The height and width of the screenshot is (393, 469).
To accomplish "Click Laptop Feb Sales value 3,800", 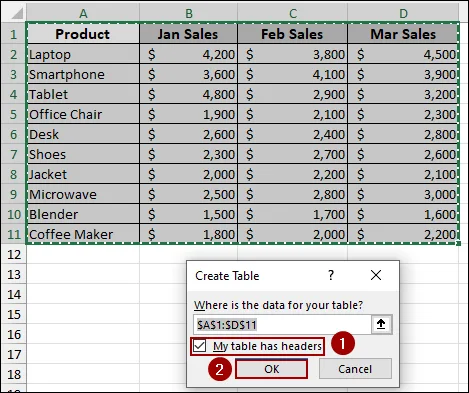I will (292, 54).
